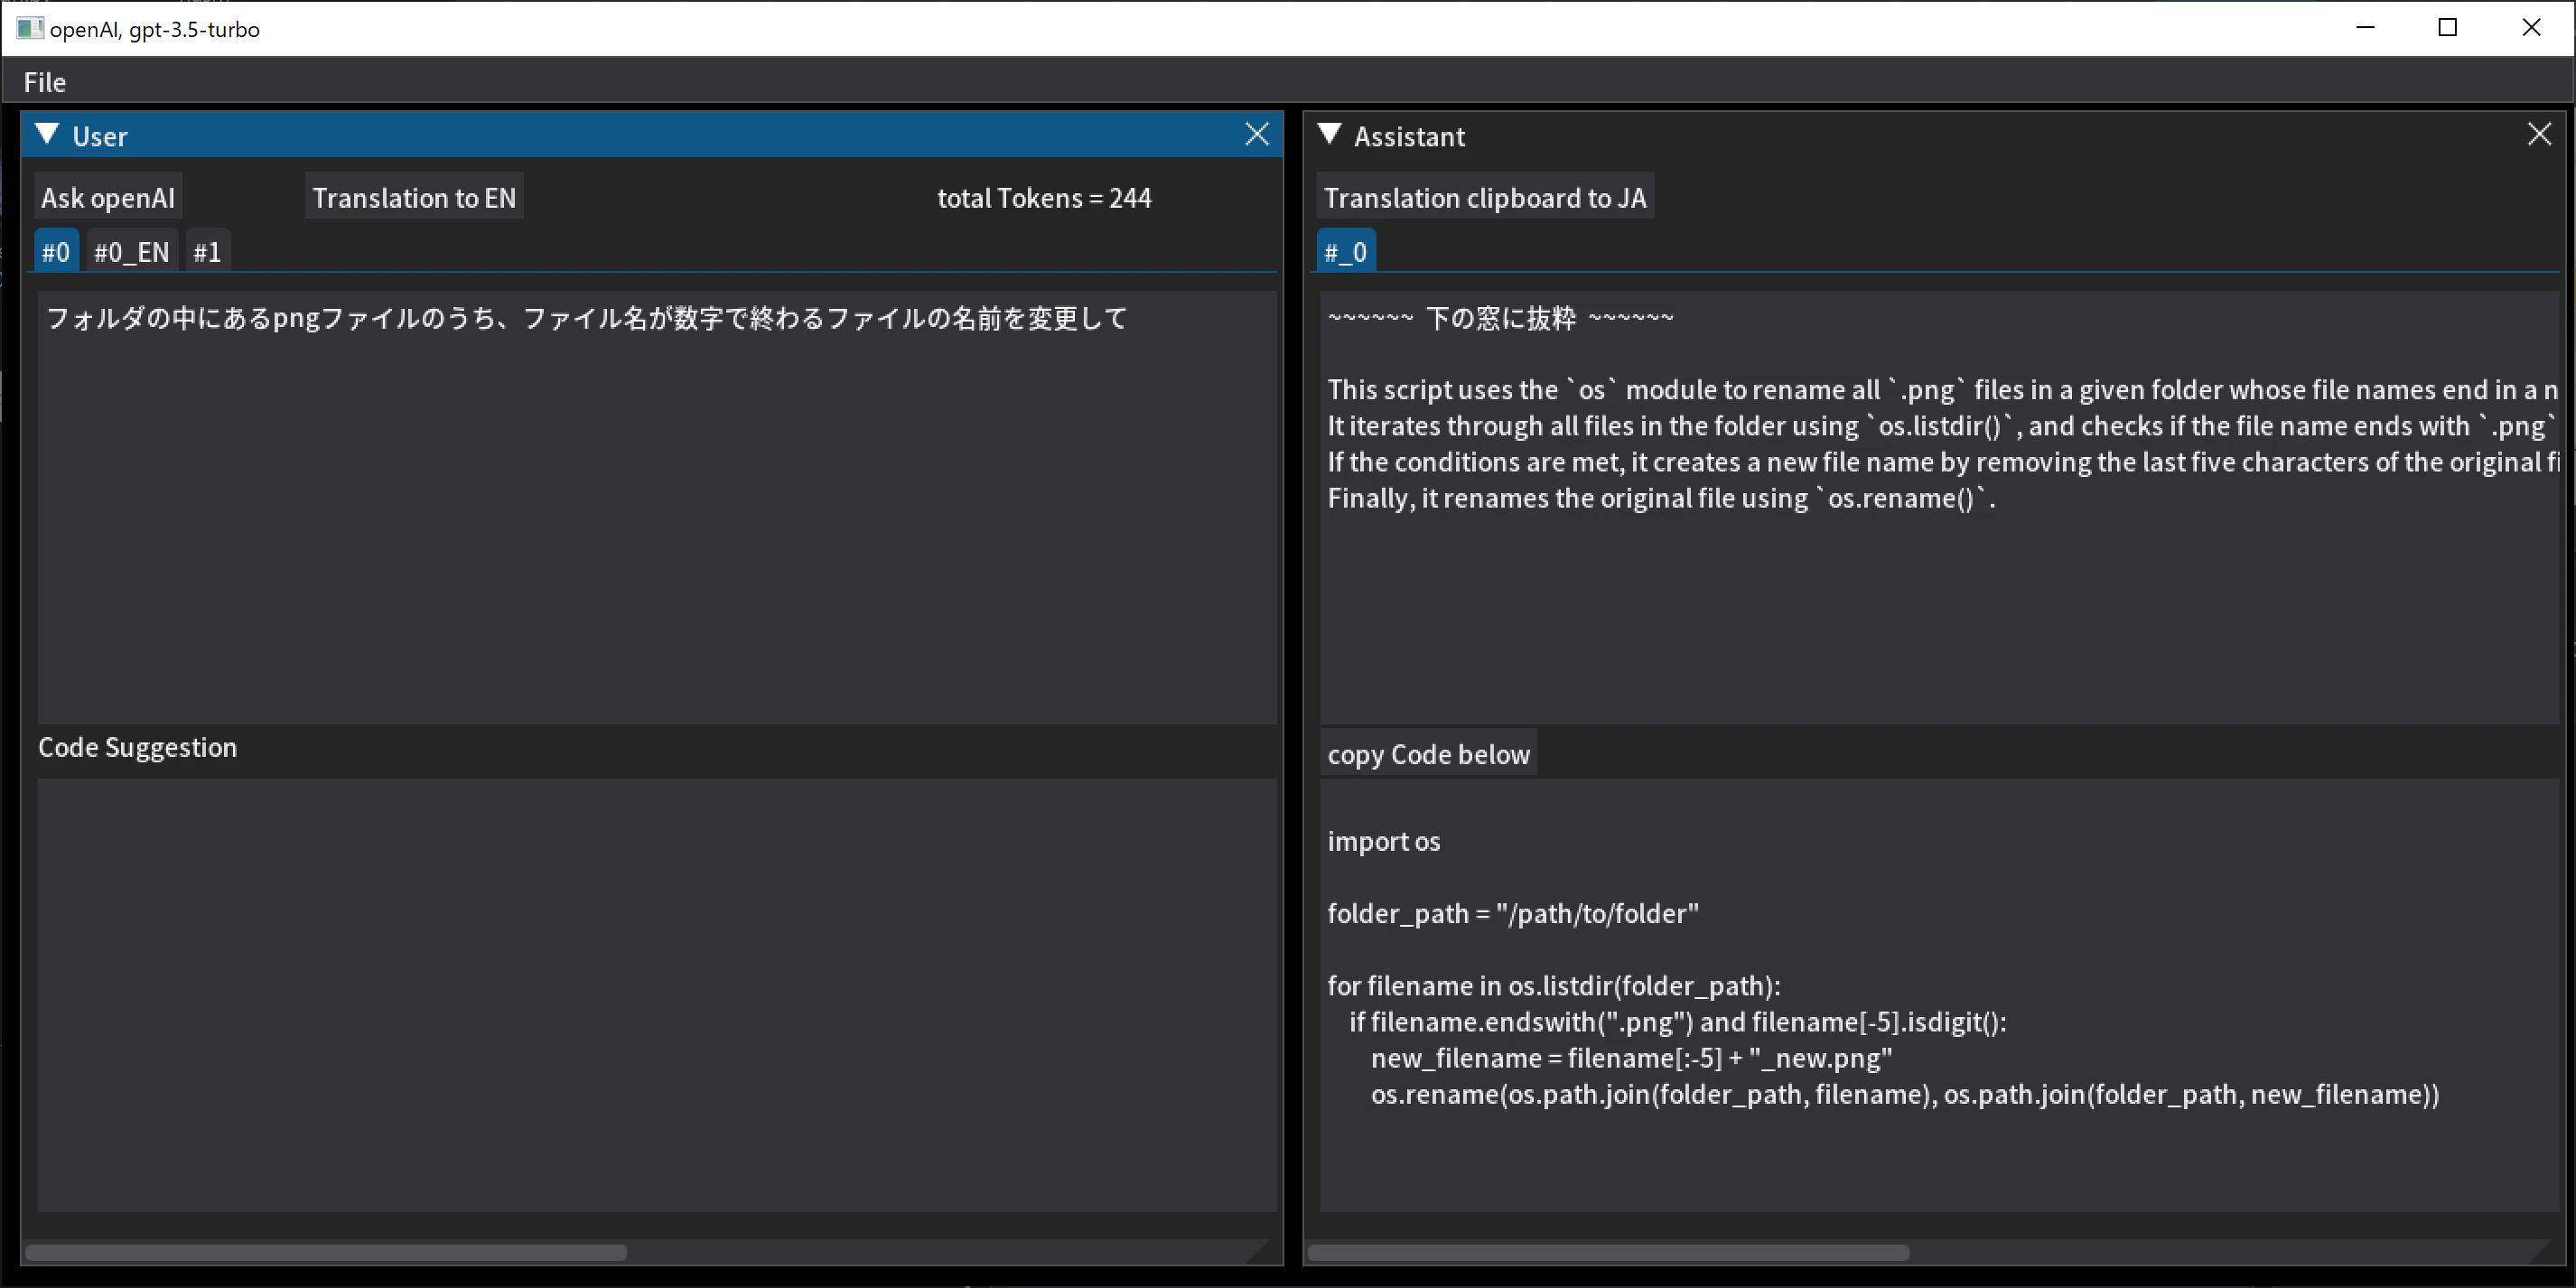Close the Assistant panel
The width and height of the screenshot is (2576, 1288).
pos(2539,135)
